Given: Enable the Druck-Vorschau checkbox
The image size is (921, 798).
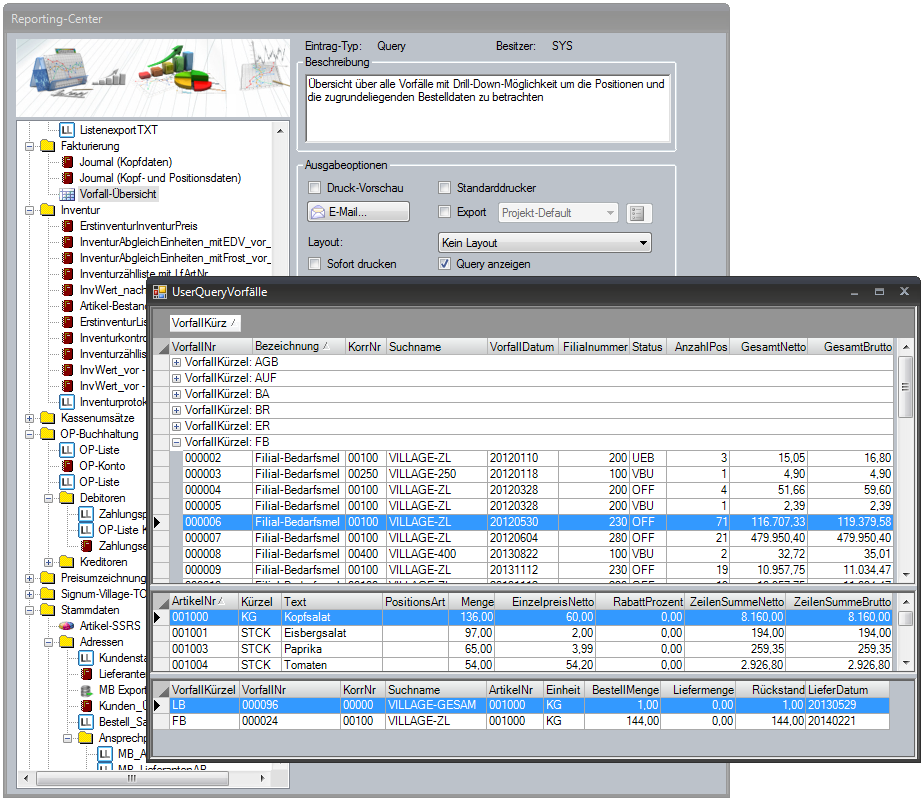Looking at the screenshot, I should (x=314, y=188).
